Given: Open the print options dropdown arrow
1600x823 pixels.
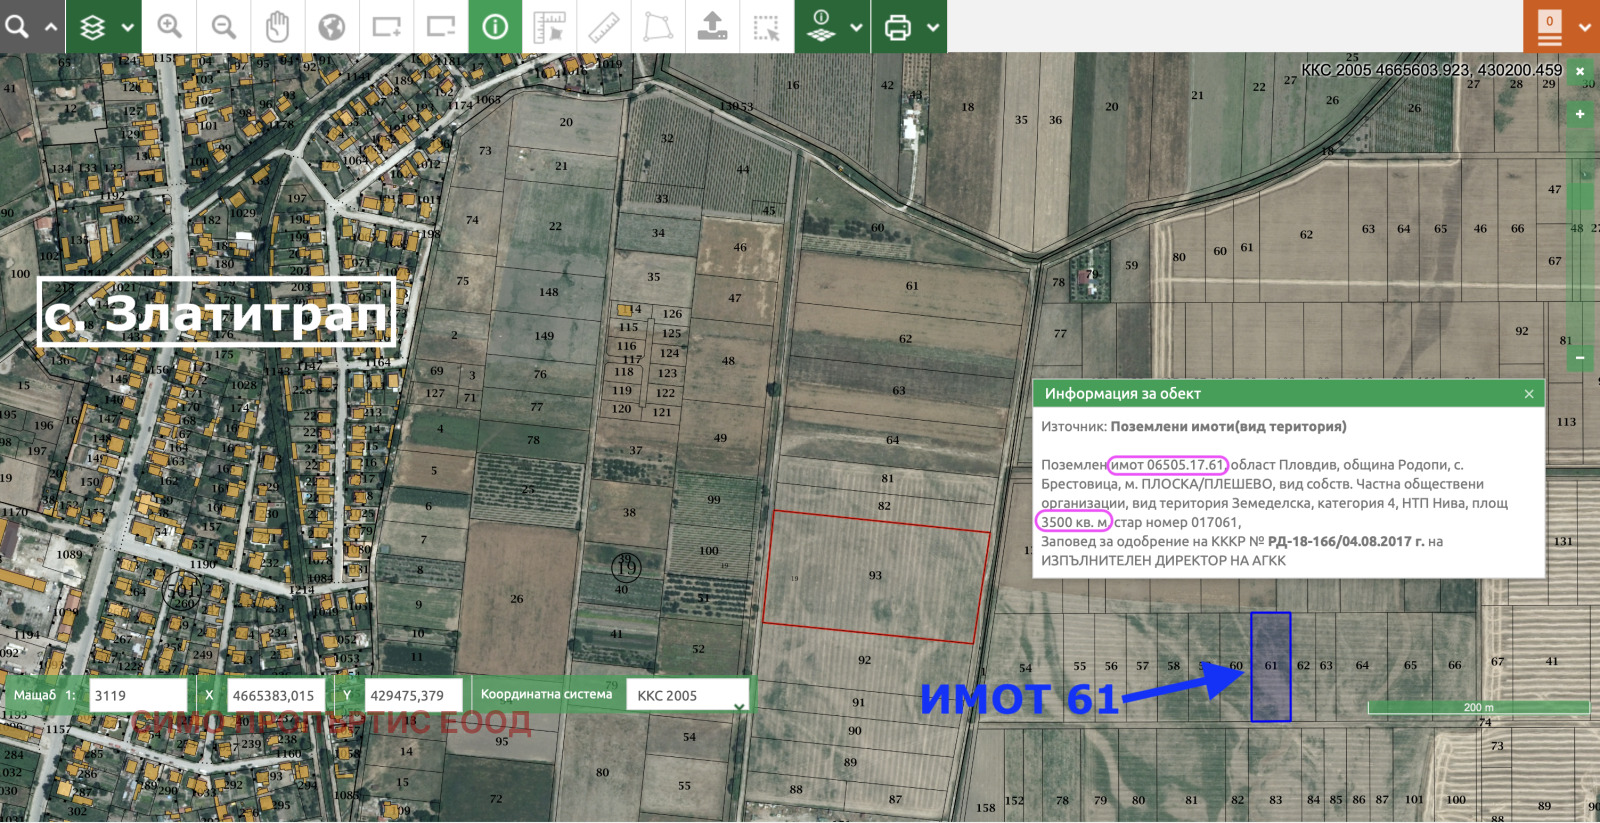Looking at the screenshot, I should [x=933, y=27].
